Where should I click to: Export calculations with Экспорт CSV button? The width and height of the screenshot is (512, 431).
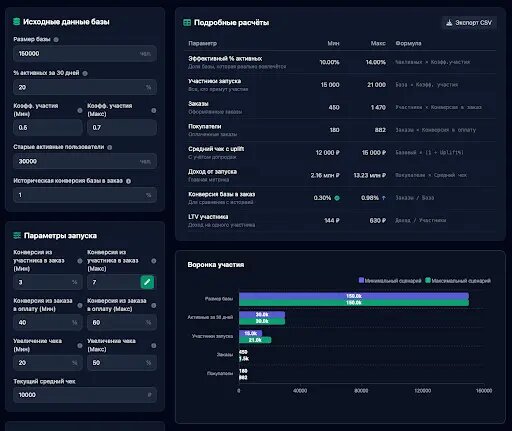click(x=469, y=23)
